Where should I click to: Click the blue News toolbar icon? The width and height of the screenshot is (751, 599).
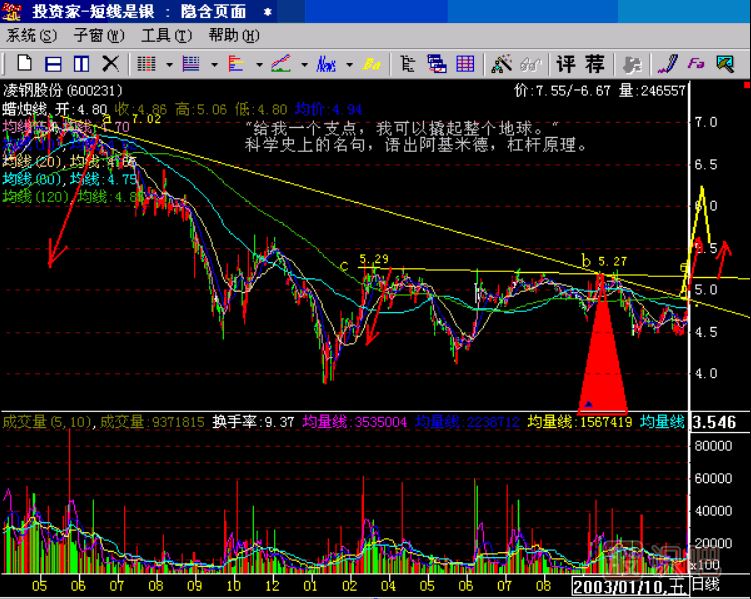tap(326, 65)
